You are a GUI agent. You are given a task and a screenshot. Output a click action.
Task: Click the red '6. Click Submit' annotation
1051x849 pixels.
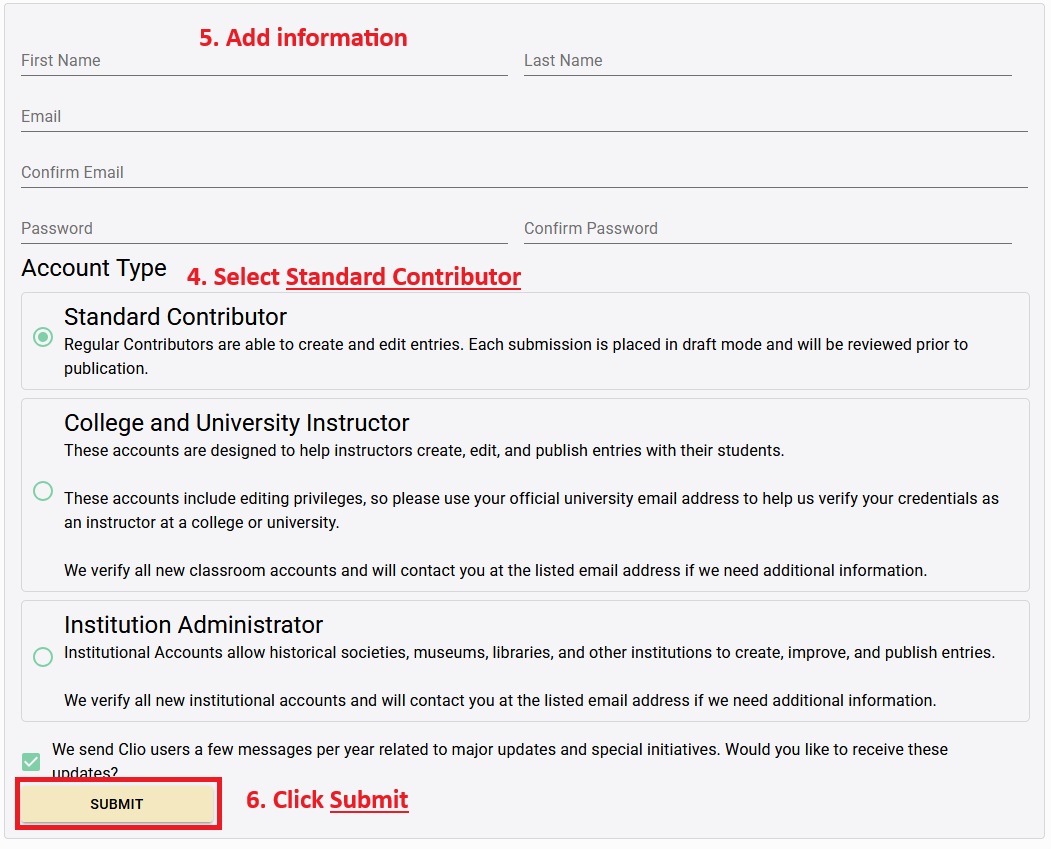click(x=327, y=800)
